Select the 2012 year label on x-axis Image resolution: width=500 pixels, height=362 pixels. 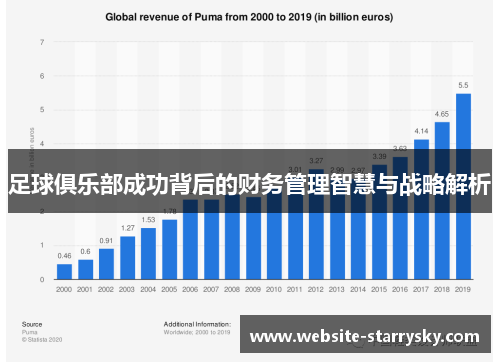316,289
